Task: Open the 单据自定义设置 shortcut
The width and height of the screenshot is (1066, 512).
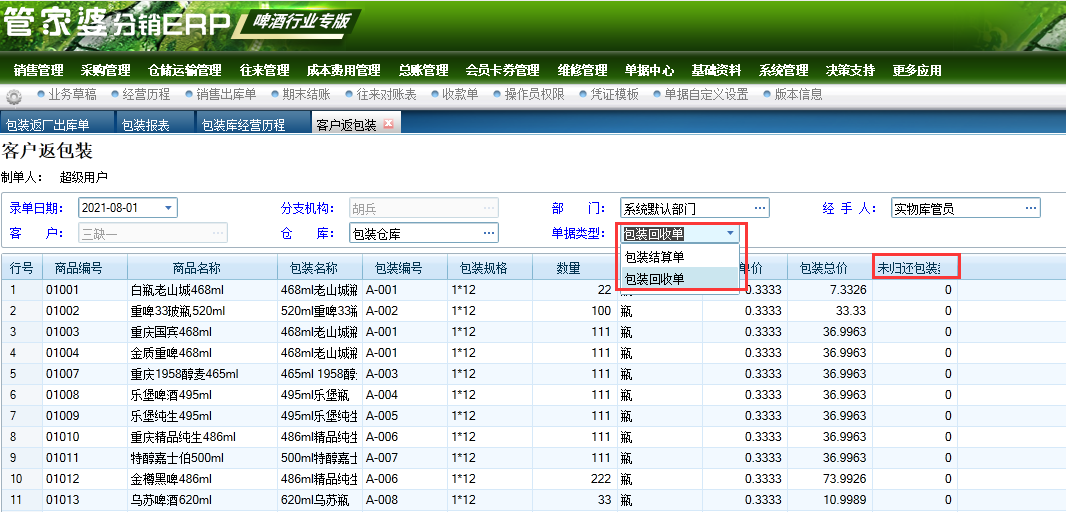Action: [x=700, y=95]
